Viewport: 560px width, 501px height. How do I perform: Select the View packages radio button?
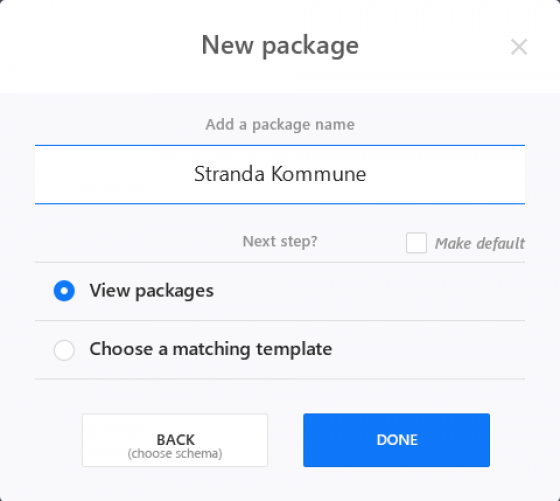tap(64, 291)
